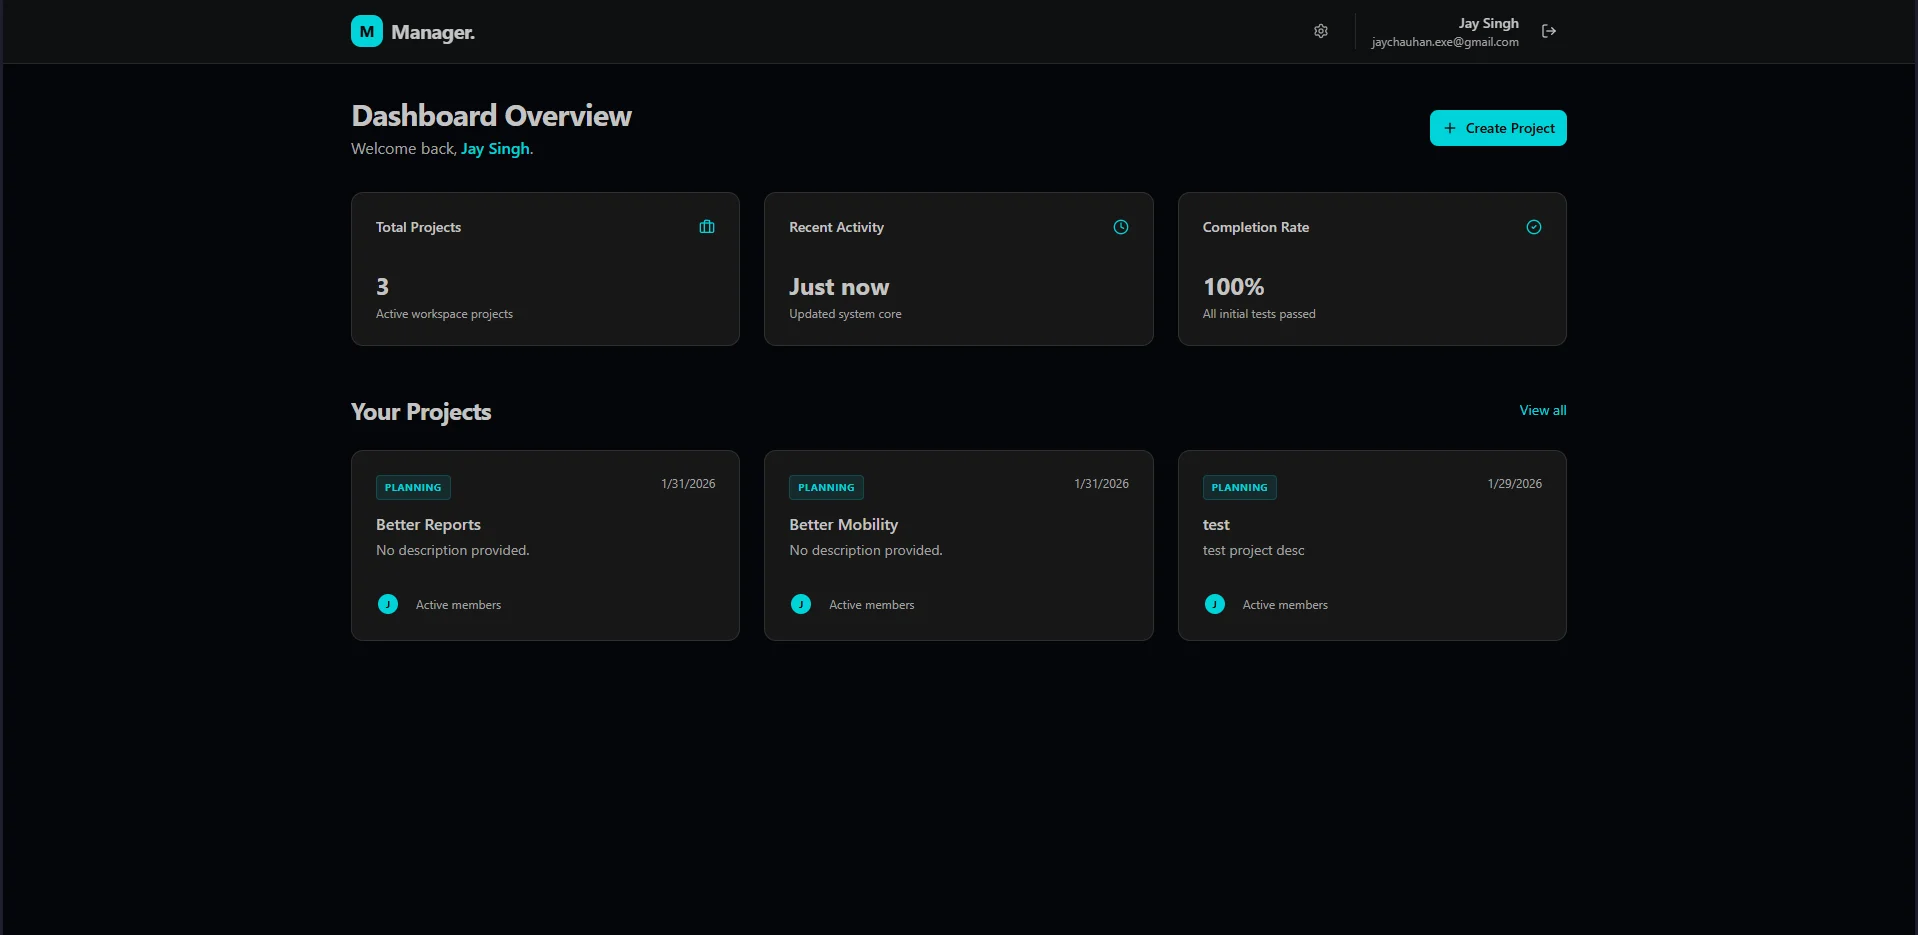Viewport: 1918px width, 935px height.
Task: Click Active members label on test card
Action: coord(1285,605)
